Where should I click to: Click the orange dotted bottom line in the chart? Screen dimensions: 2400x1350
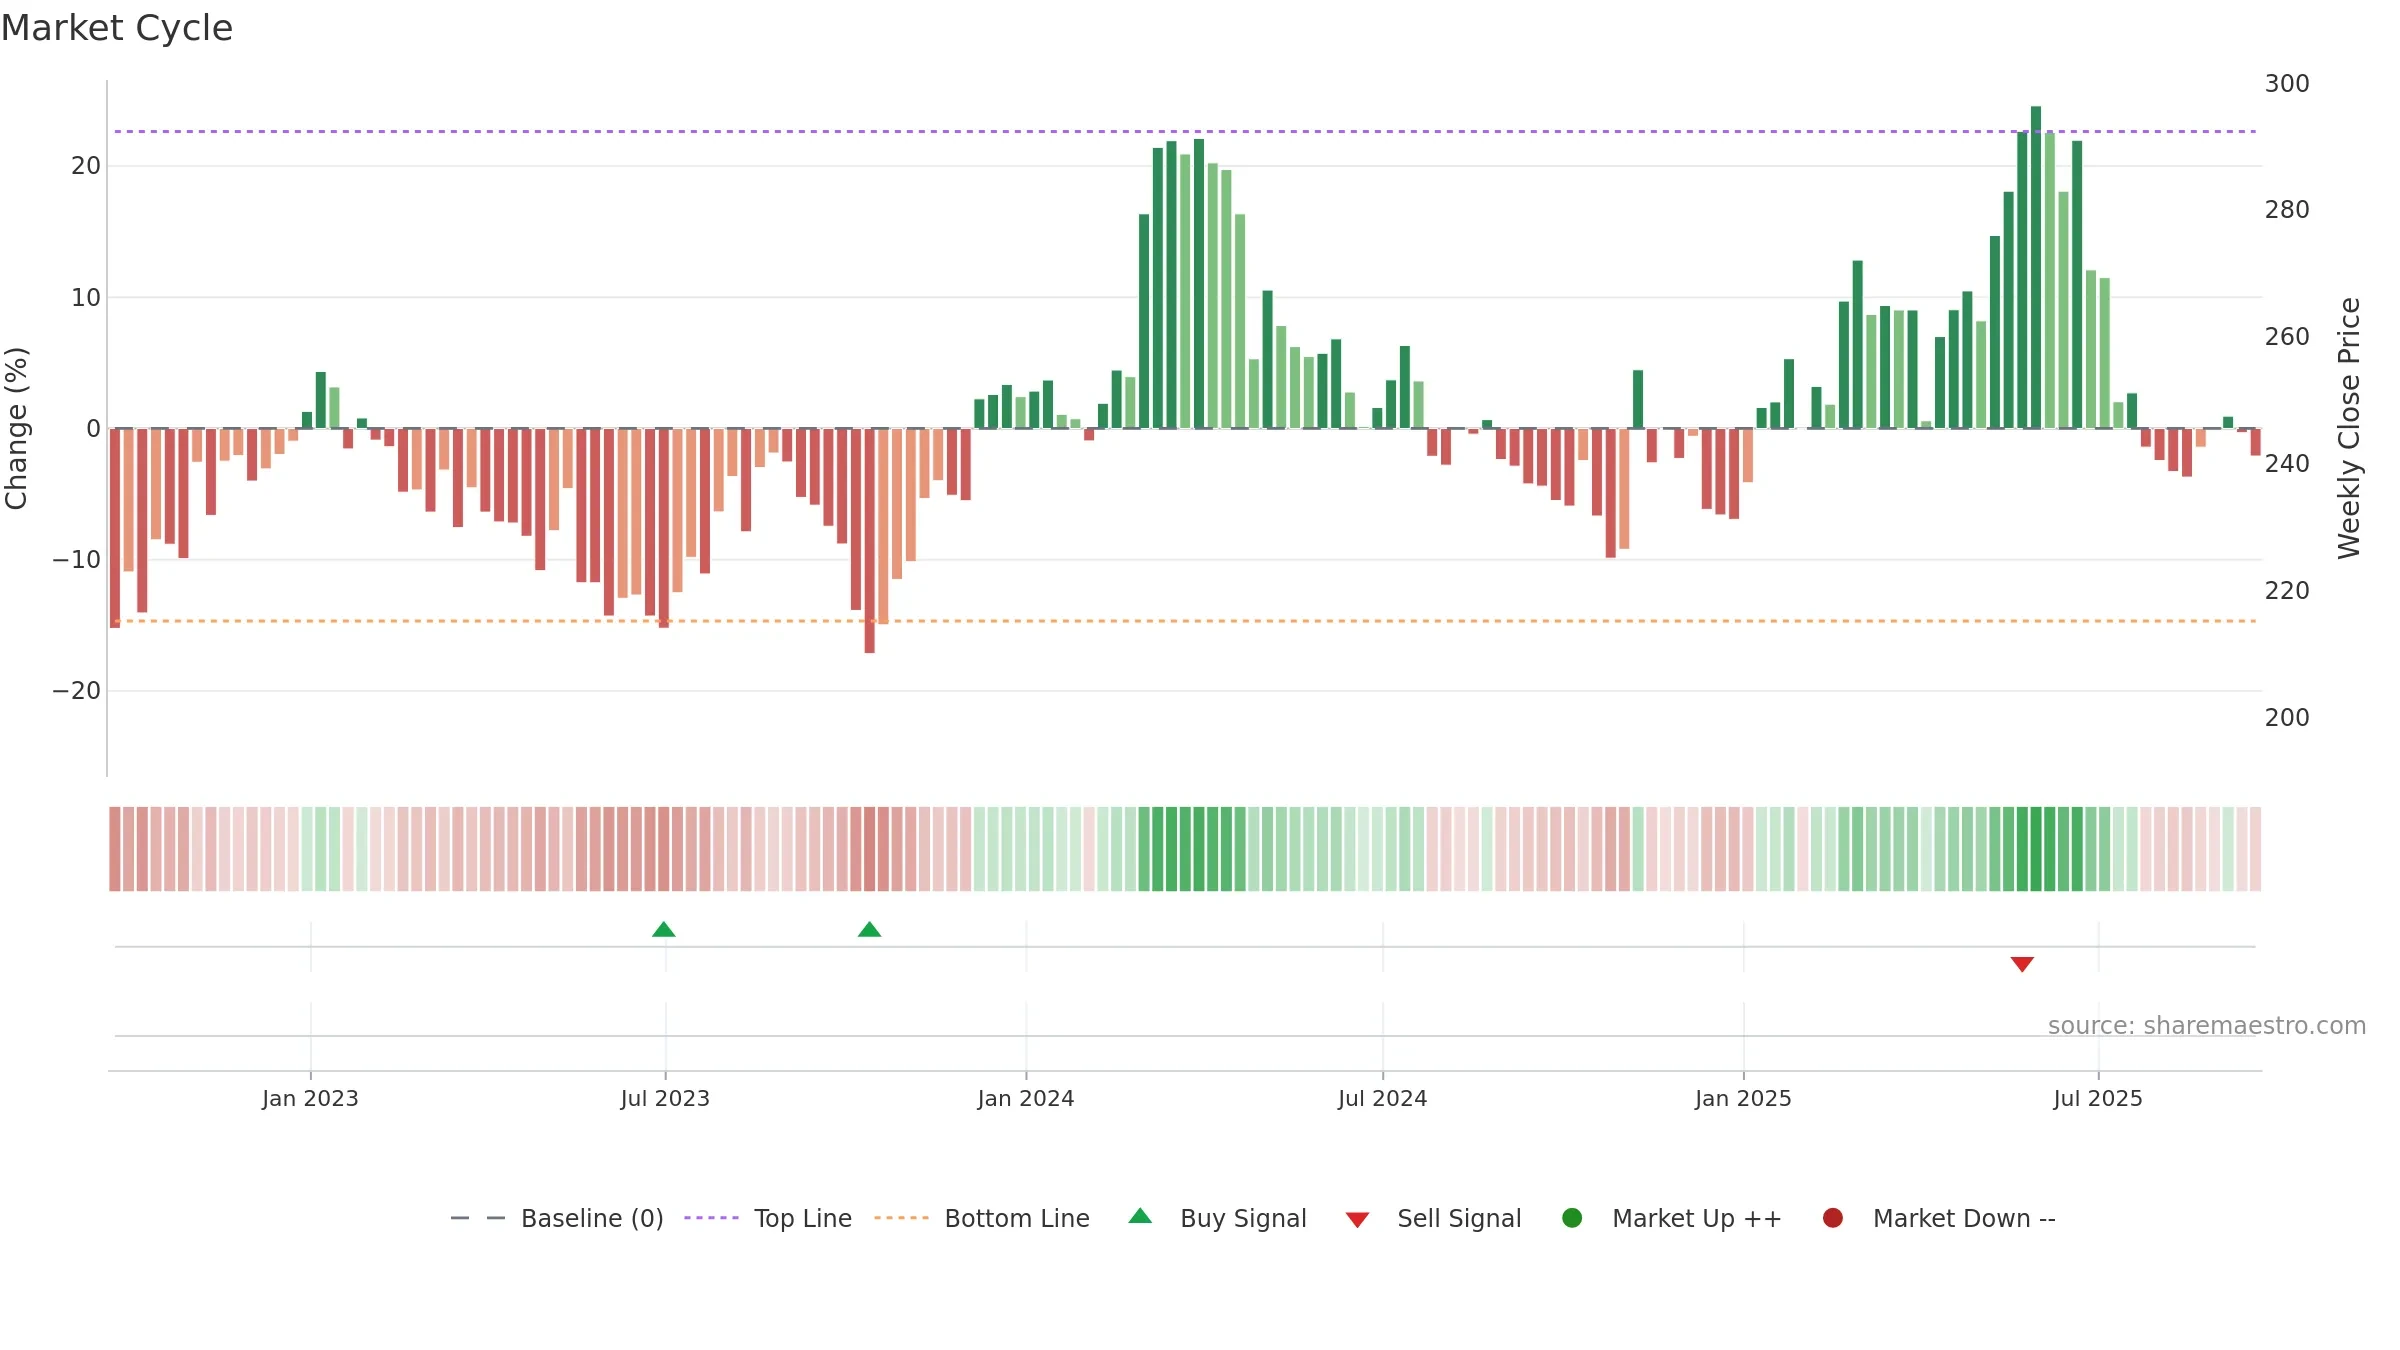1185,621
